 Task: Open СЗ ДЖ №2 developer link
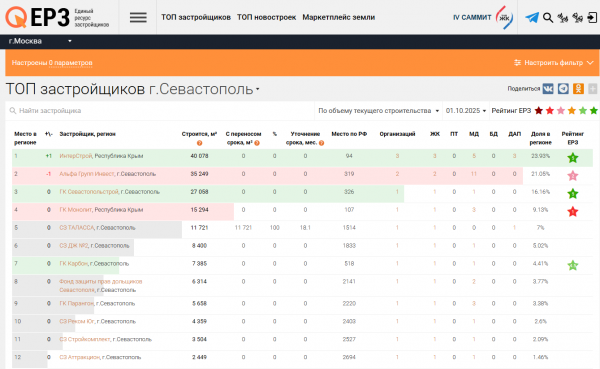(73, 246)
